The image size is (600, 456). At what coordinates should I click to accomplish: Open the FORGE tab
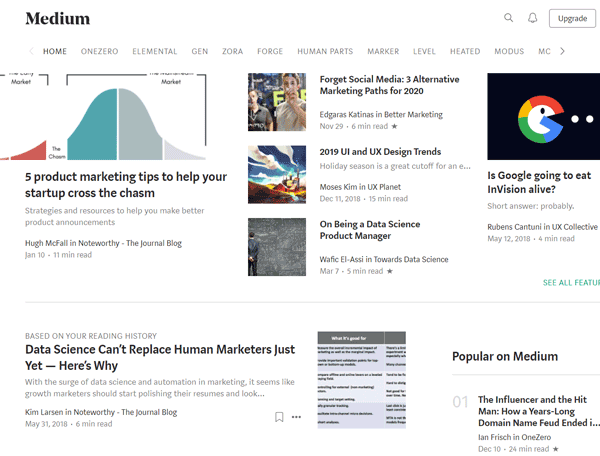pyautogui.click(x=270, y=51)
